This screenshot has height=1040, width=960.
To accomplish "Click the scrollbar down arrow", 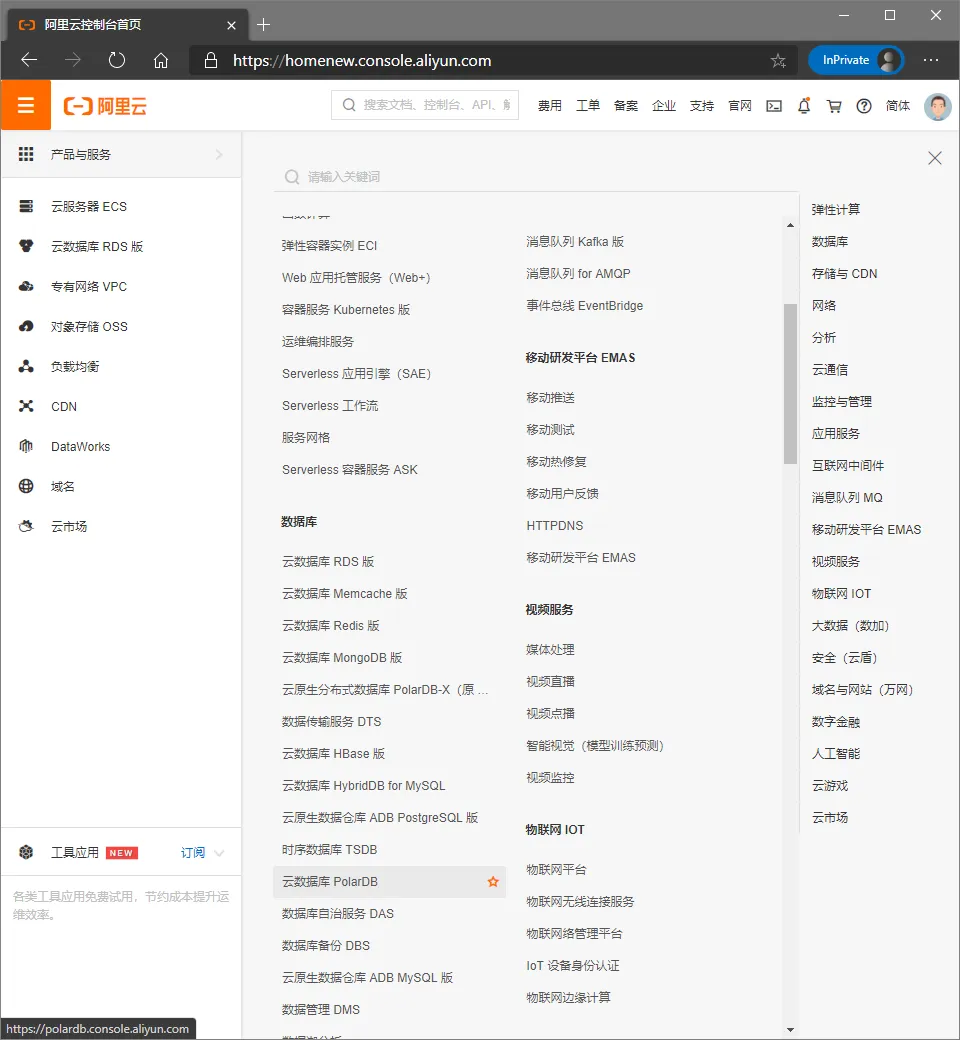I will pos(789,1030).
